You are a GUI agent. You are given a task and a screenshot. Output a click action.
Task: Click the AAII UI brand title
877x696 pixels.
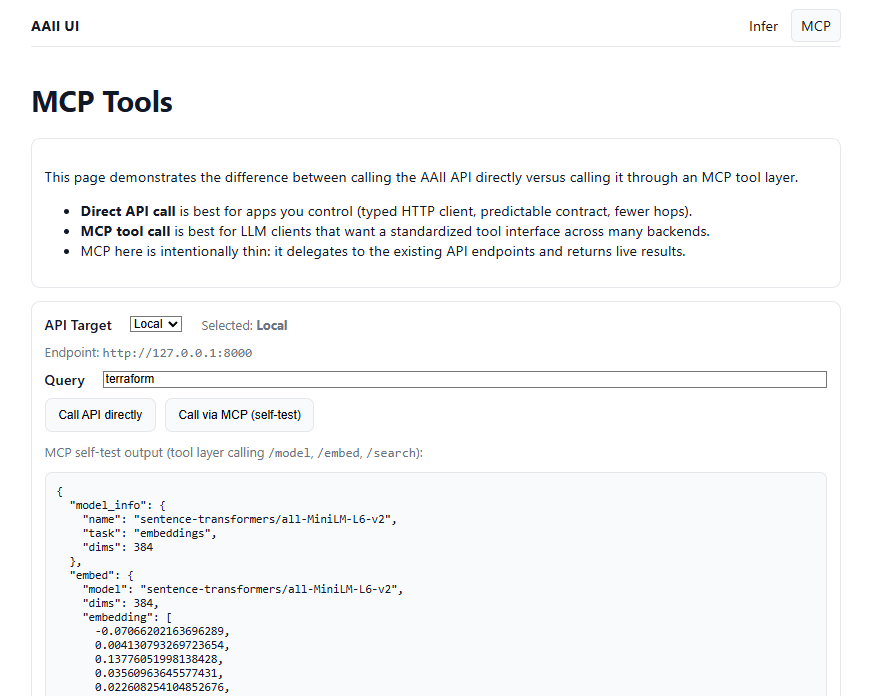coord(55,26)
